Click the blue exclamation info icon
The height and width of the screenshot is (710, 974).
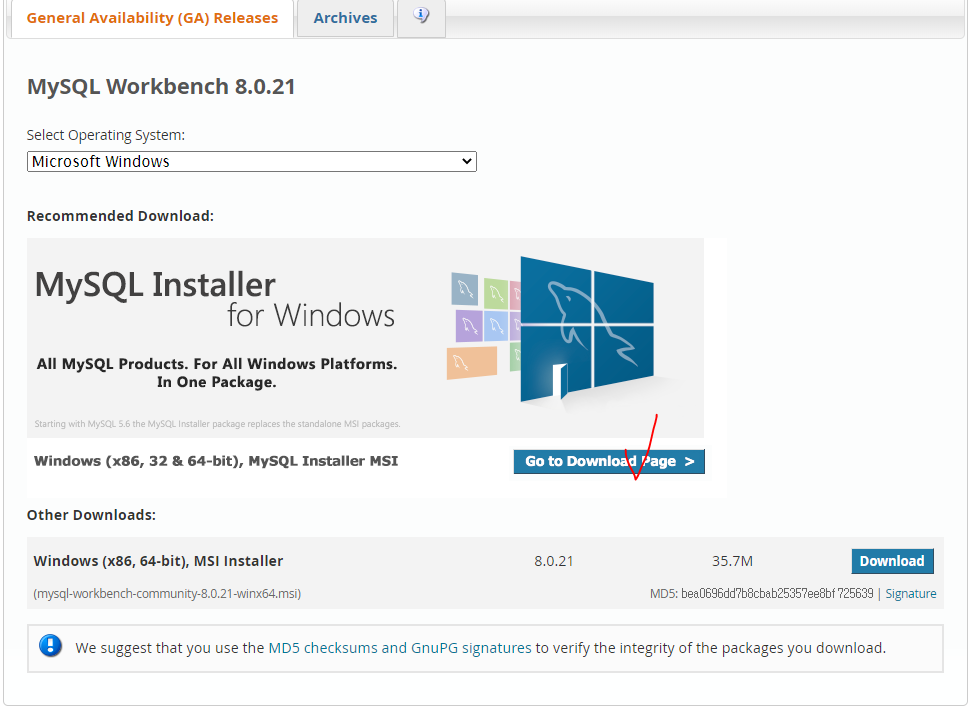[x=50, y=646]
